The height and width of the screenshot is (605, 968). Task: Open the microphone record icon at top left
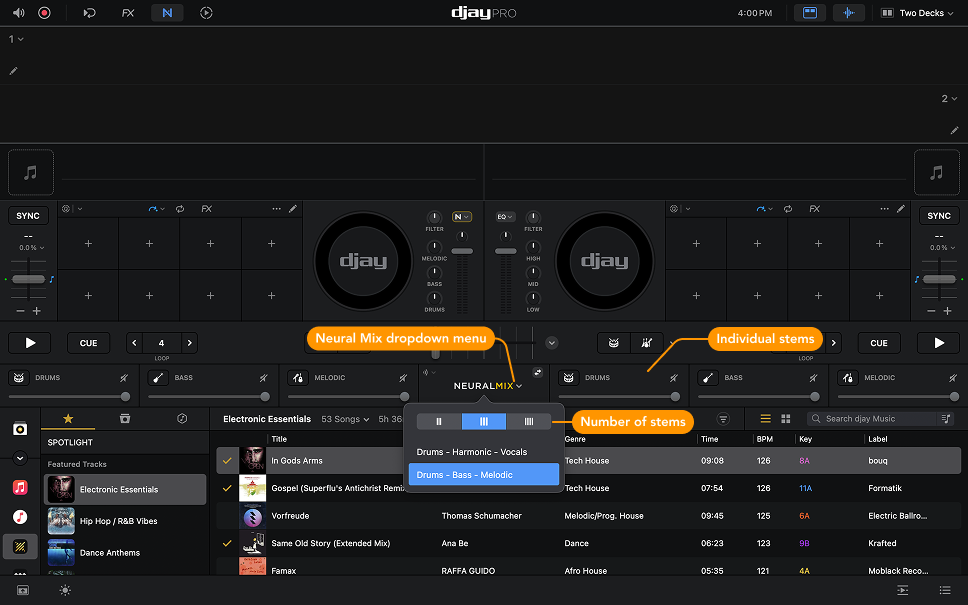pyautogui.click(x=42, y=13)
